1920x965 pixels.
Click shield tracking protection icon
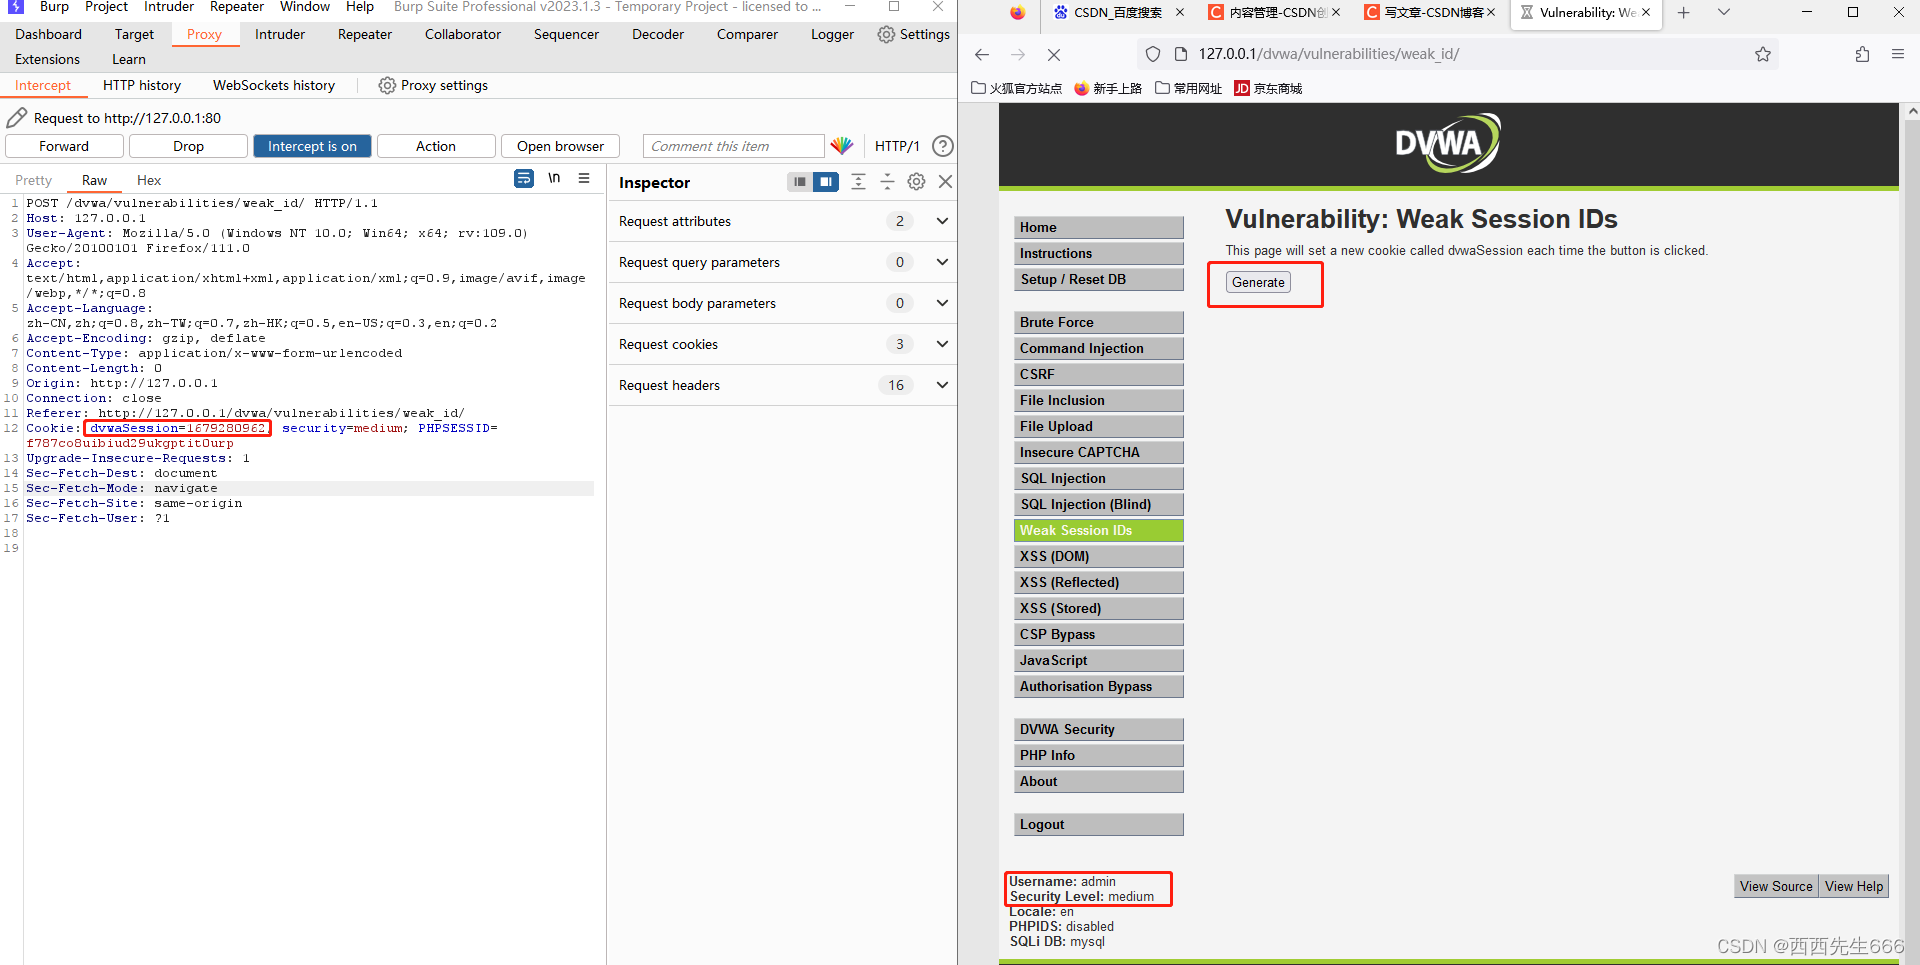(1153, 54)
